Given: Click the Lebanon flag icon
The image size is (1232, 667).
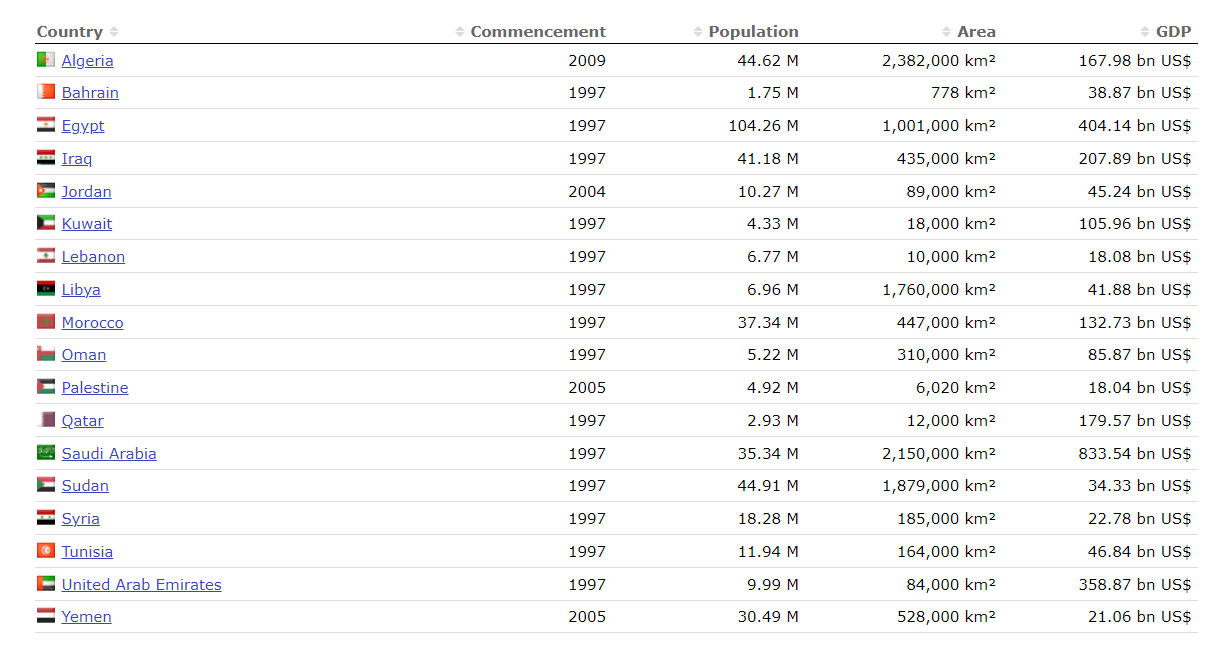Looking at the screenshot, I should (x=46, y=256).
